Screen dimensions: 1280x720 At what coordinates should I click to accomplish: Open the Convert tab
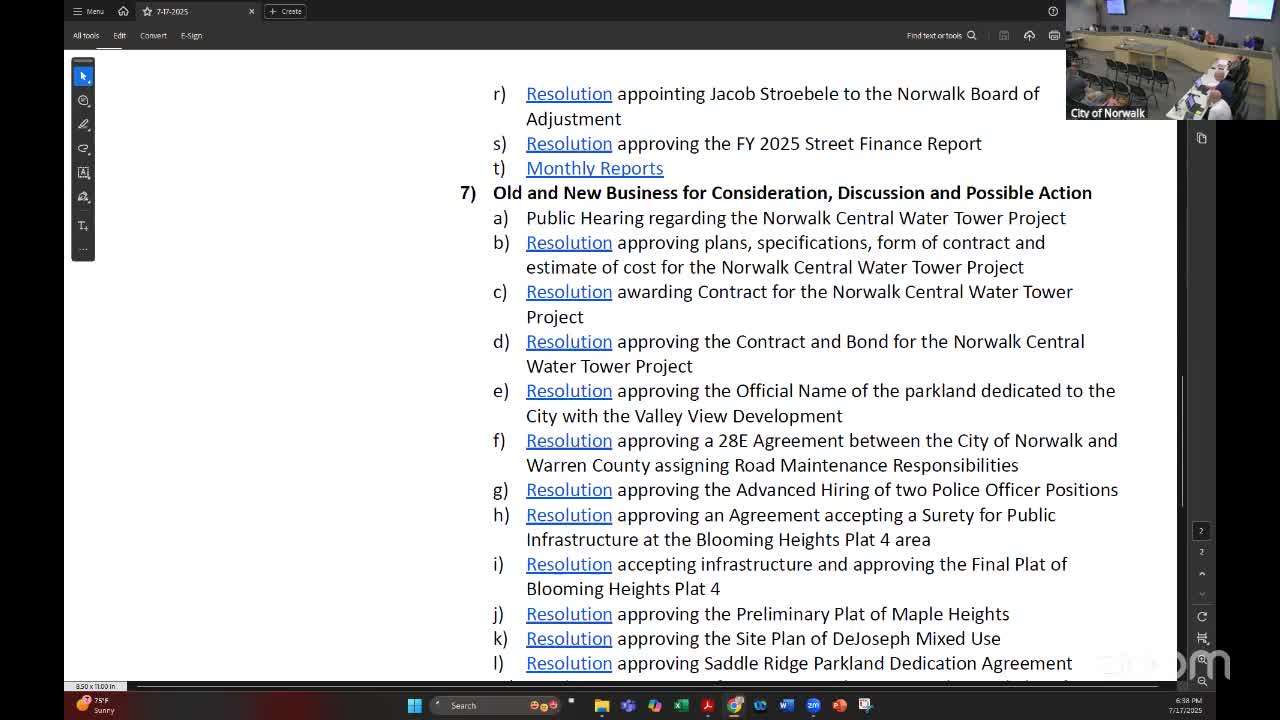tap(153, 36)
